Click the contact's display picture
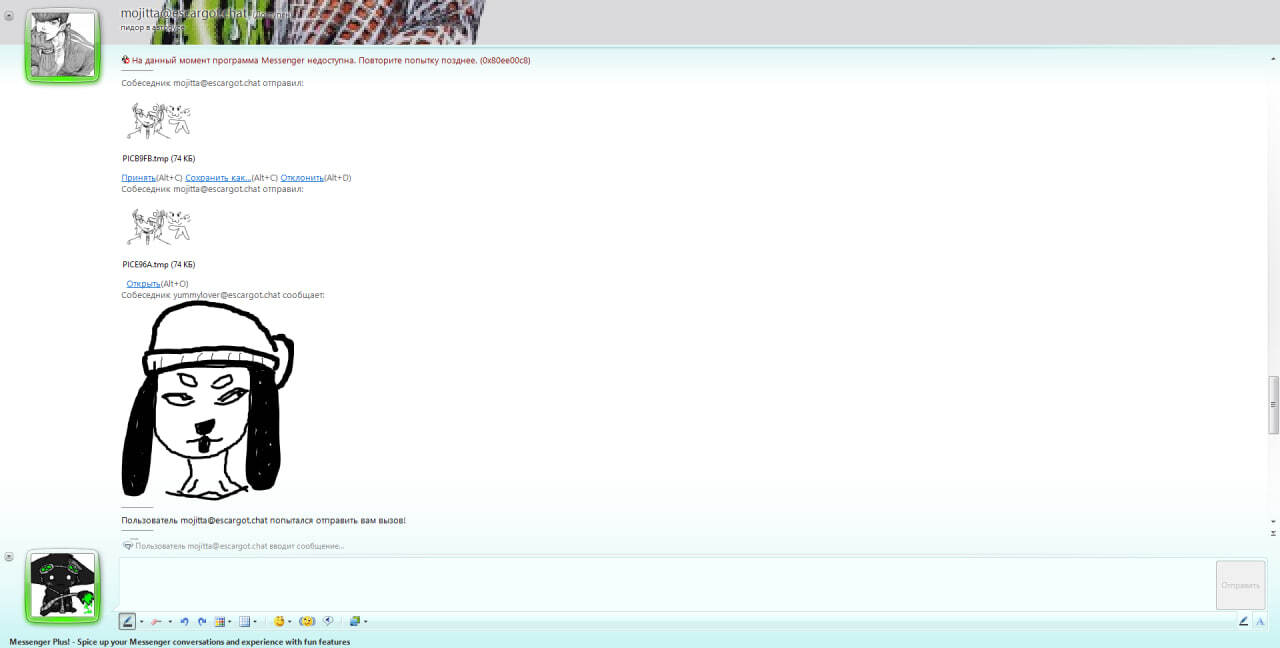1280x648 pixels. (x=62, y=45)
